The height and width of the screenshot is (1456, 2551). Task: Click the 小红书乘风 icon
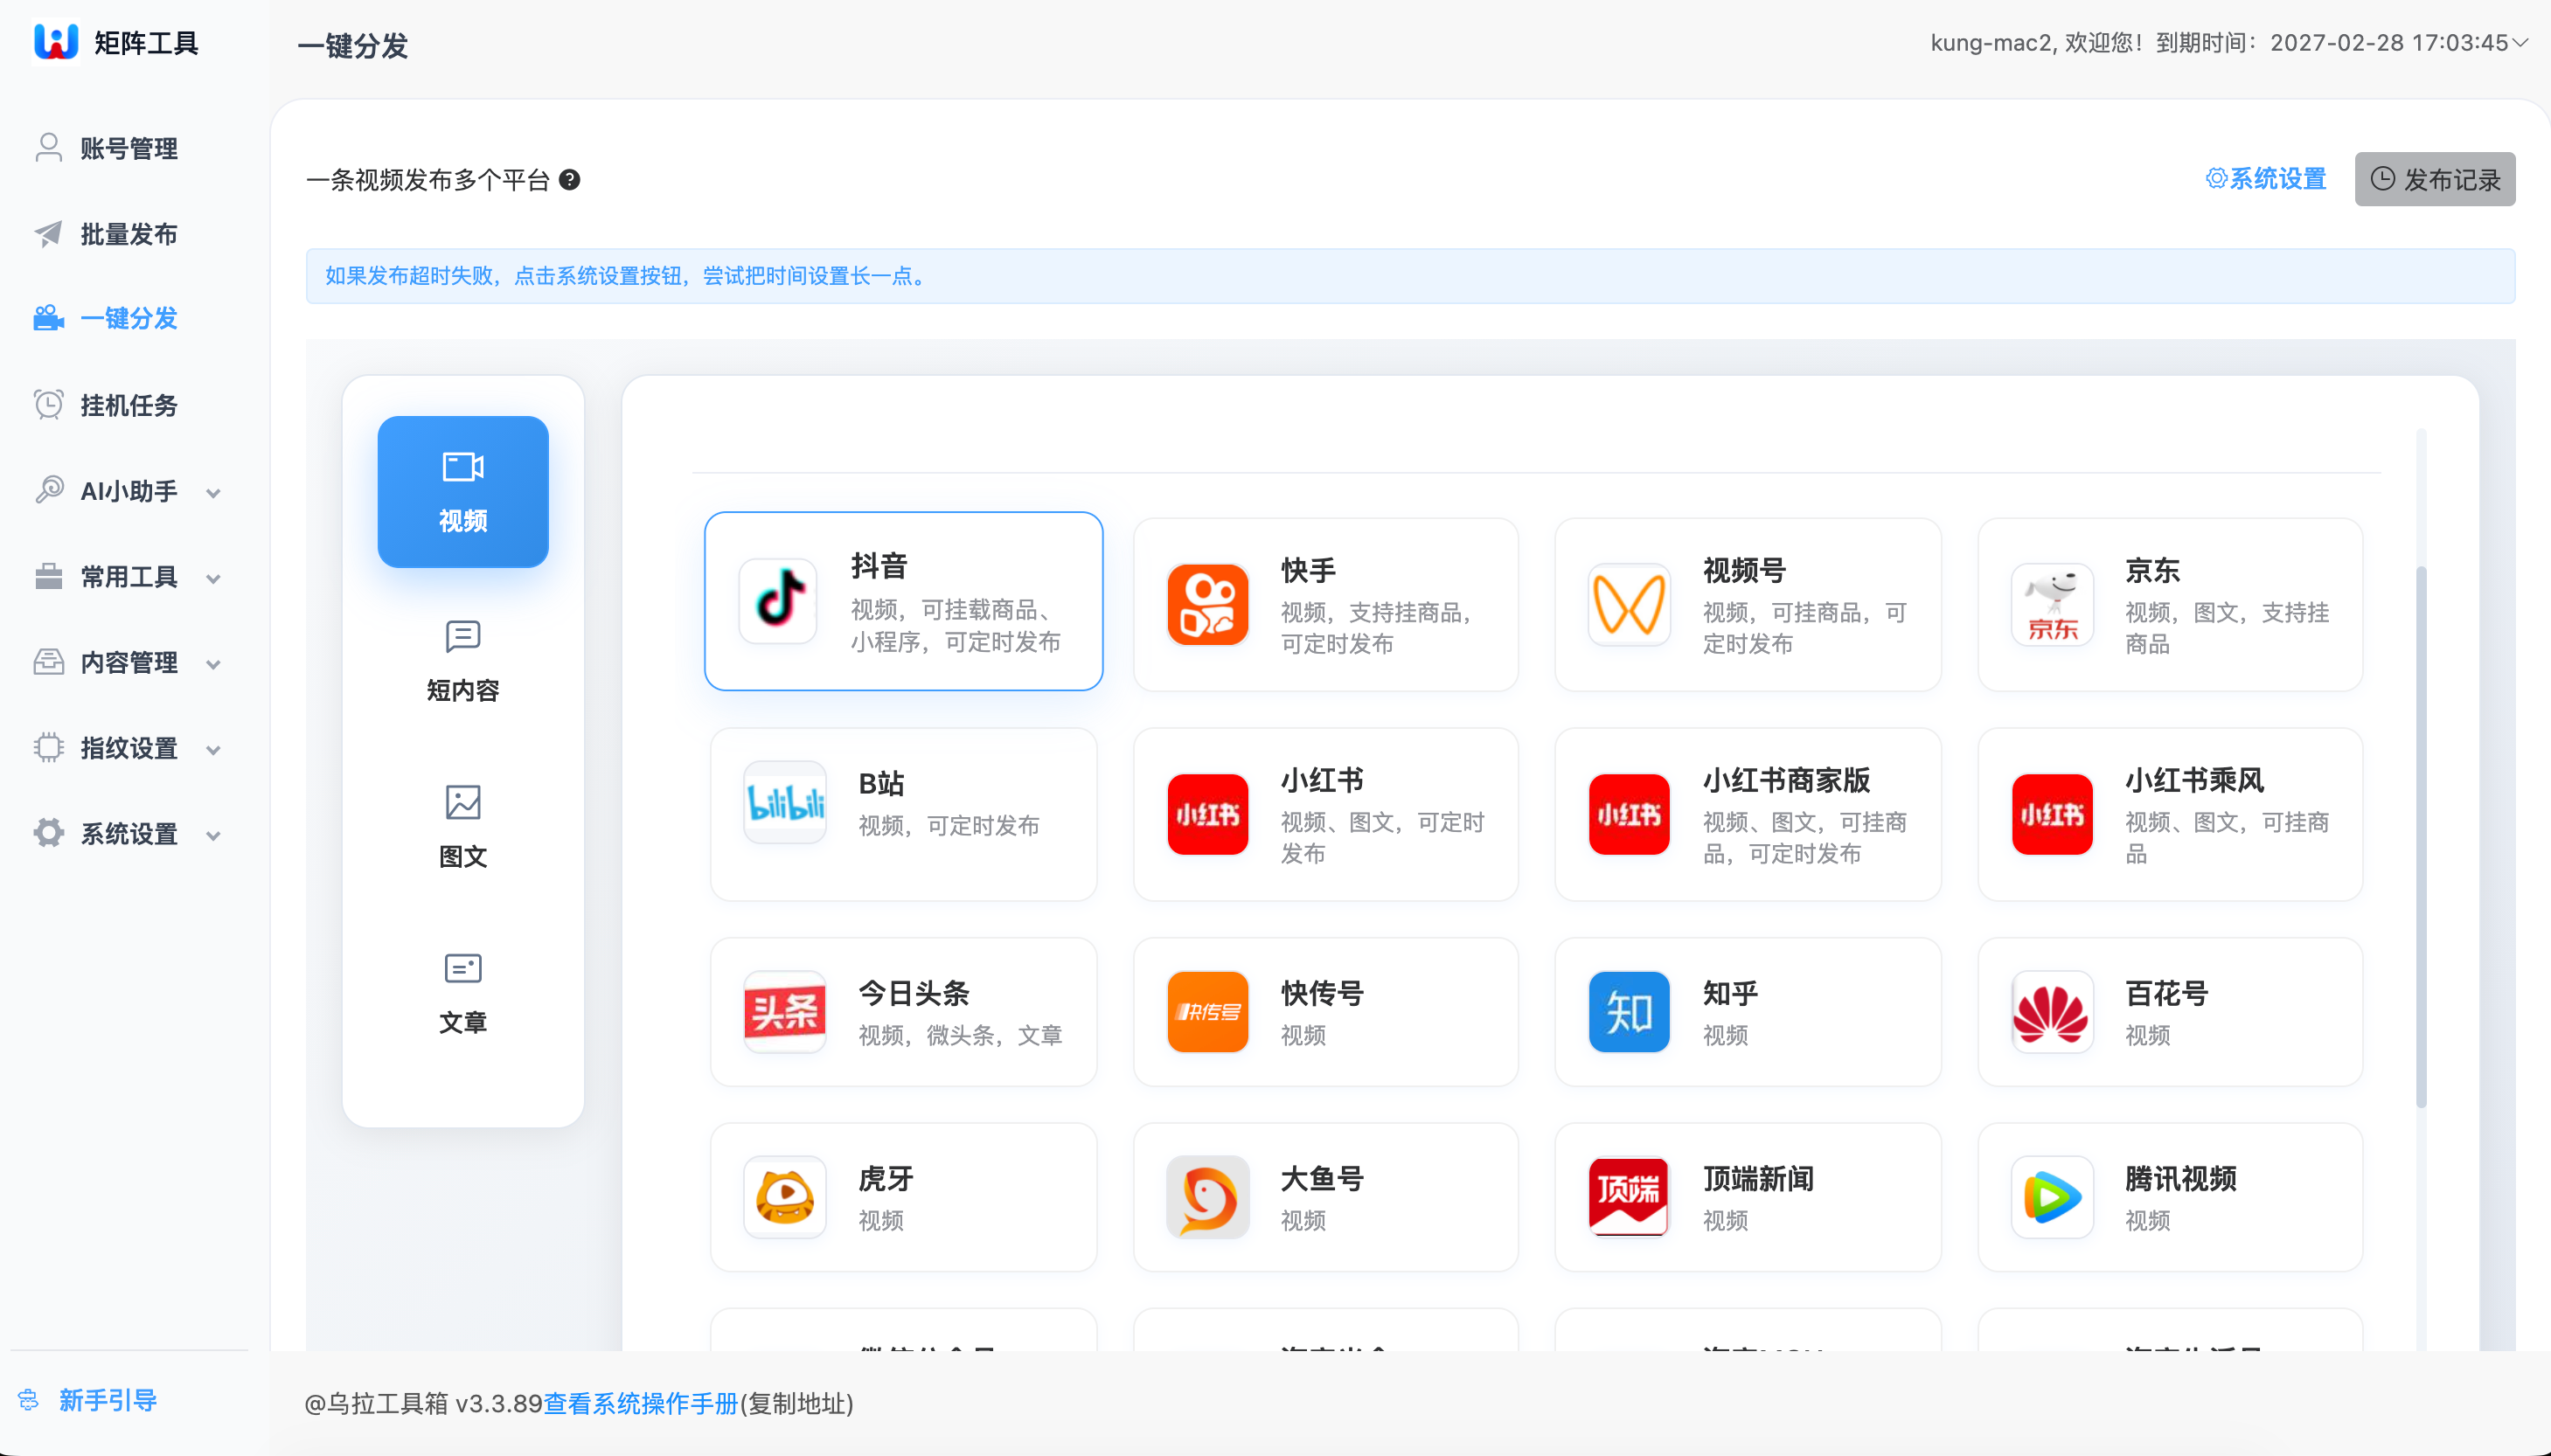[2052, 814]
